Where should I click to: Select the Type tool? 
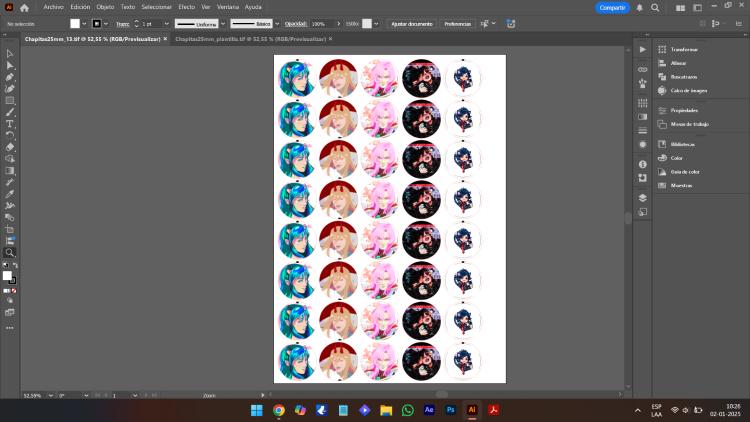tap(10, 124)
